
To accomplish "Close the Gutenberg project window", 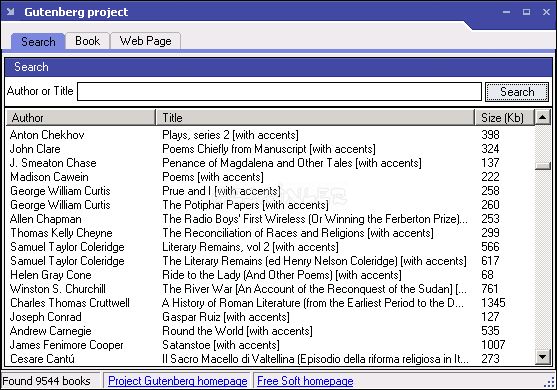I will click(546, 12).
